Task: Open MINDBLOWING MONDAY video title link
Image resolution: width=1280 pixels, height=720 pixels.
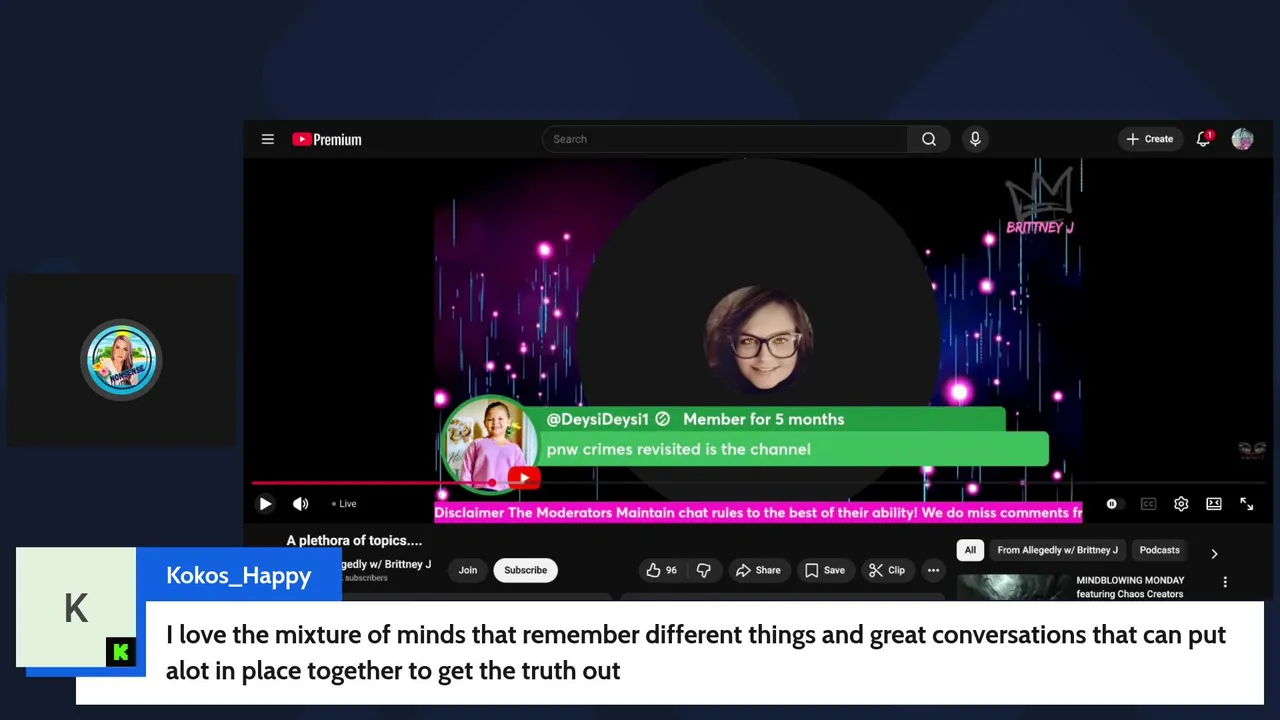Action: click(1130, 587)
